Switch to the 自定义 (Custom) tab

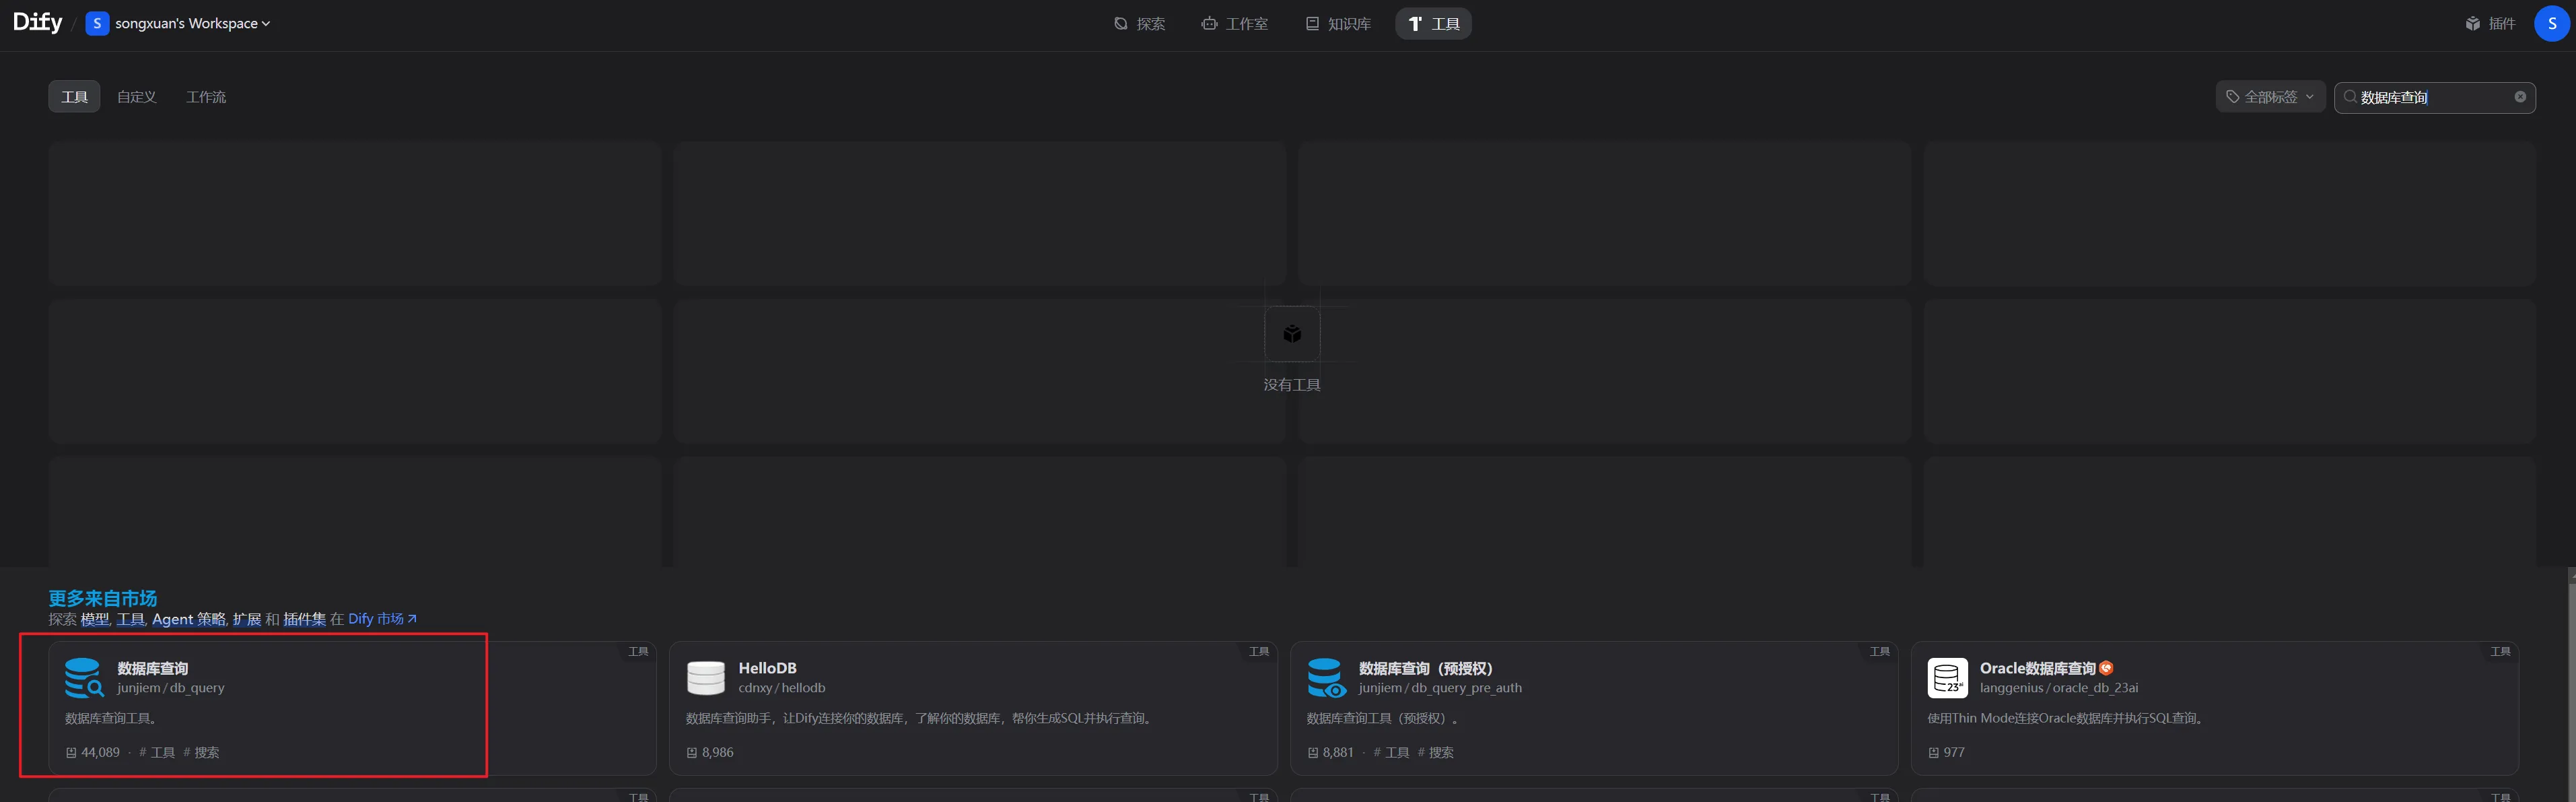pyautogui.click(x=136, y=97)
